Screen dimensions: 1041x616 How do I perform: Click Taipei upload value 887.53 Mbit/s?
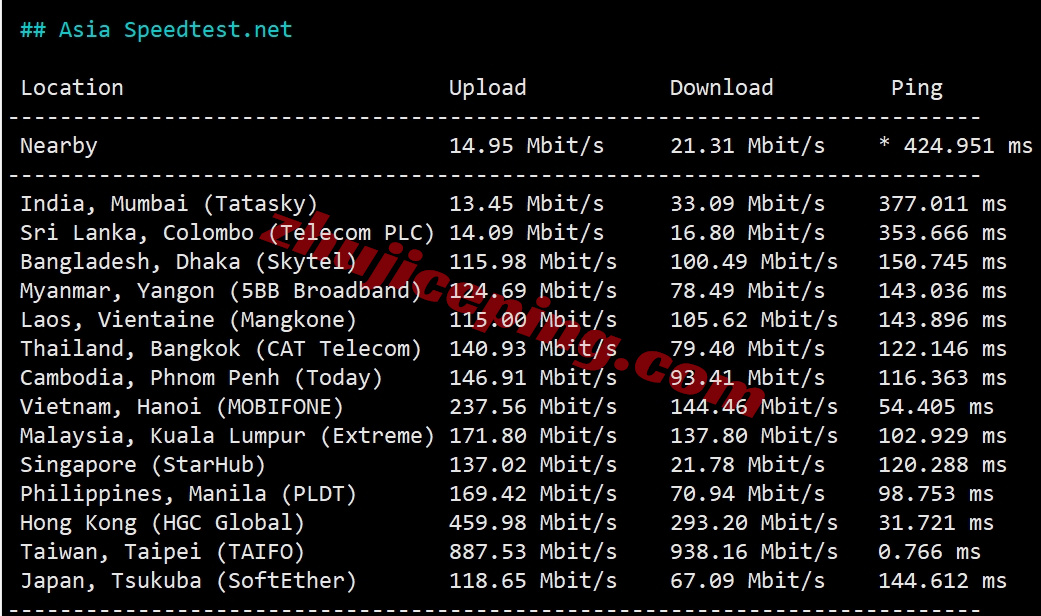533,552
